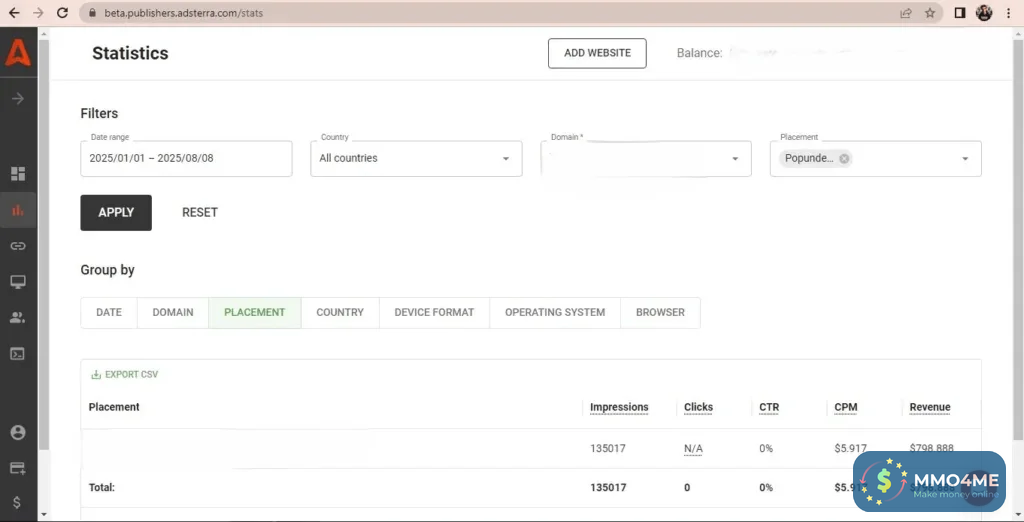Group by Device Format tab

click(x=434, y=312)
